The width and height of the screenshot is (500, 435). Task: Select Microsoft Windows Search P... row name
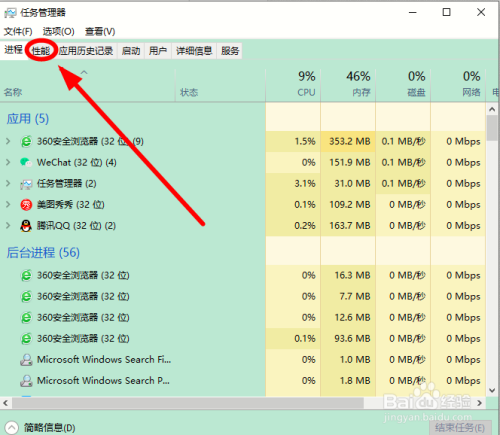pyautogui.click(x=103, y=381)
